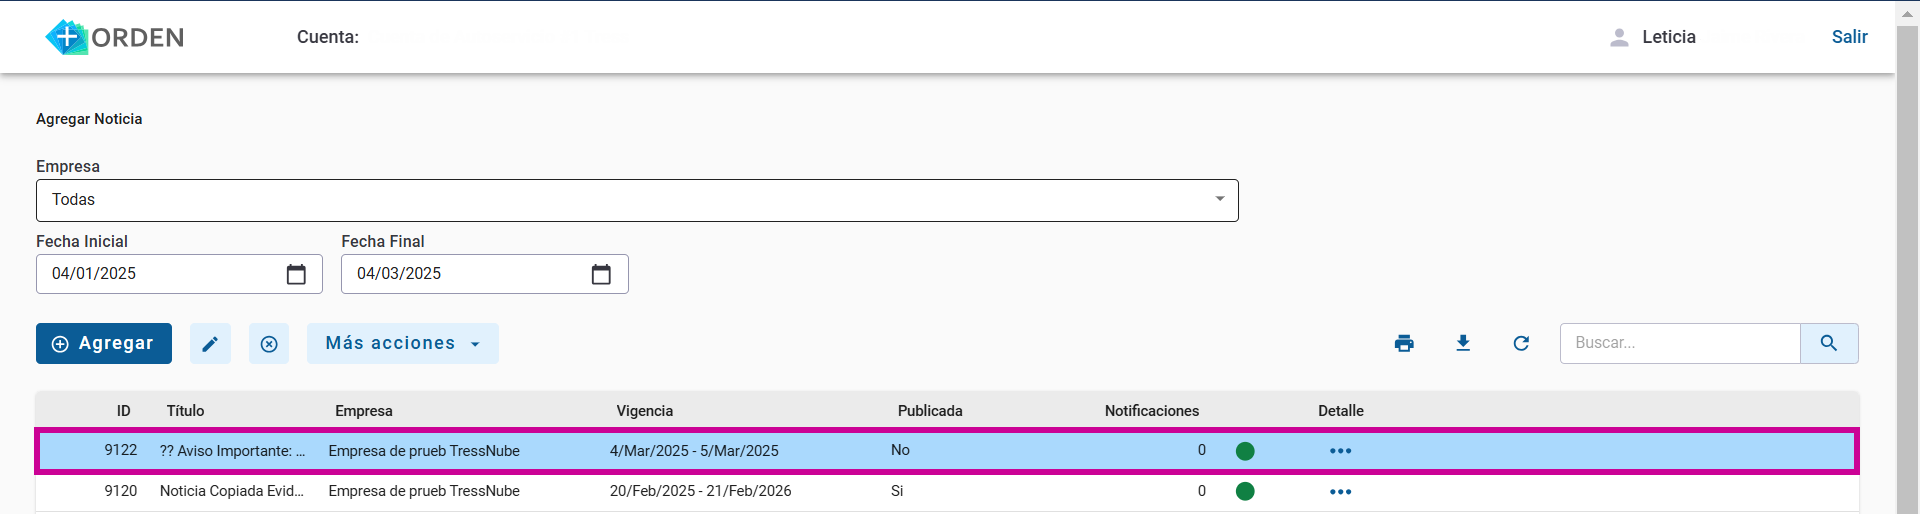Refresh the news list
The width and height of the screenshot is (1920, 514).
1521,343
